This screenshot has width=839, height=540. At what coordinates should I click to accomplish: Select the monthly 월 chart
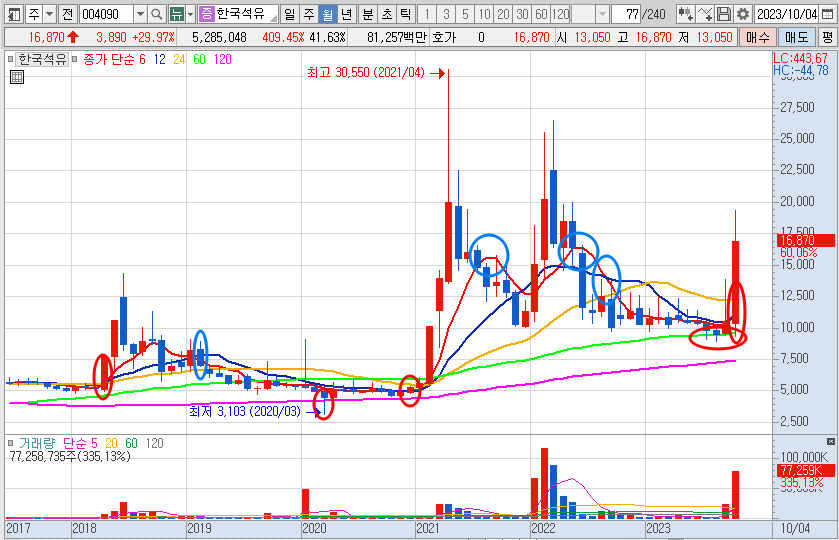tap(327, 14)
